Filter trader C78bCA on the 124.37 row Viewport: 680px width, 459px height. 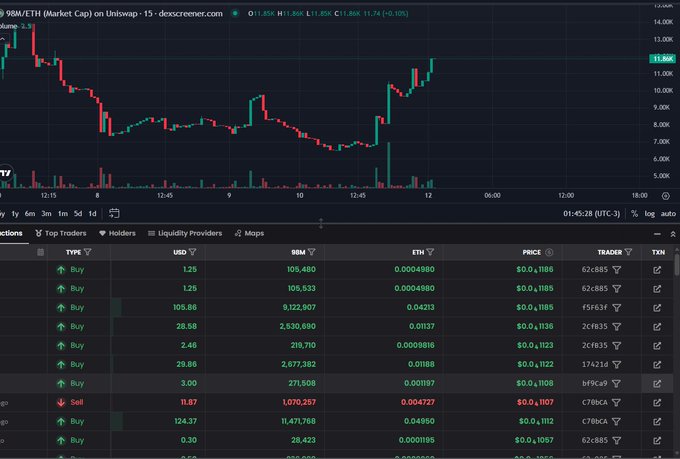tap(617, 422)
